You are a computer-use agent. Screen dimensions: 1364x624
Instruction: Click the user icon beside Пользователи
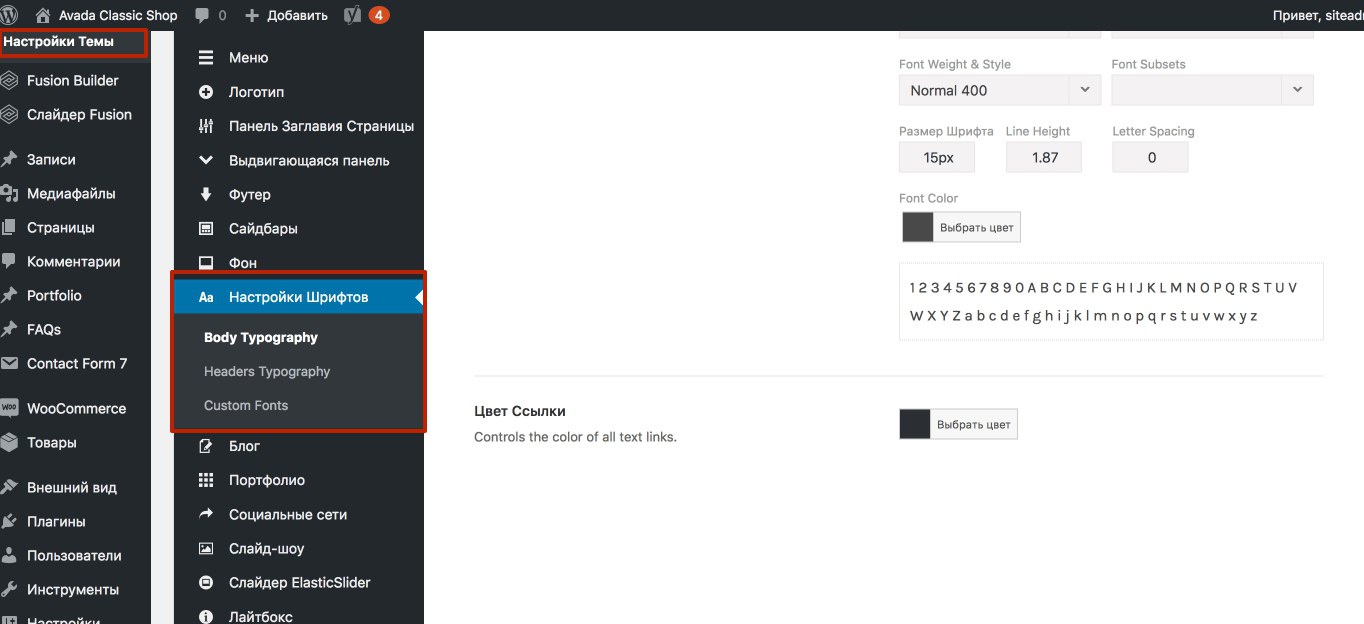9,556
